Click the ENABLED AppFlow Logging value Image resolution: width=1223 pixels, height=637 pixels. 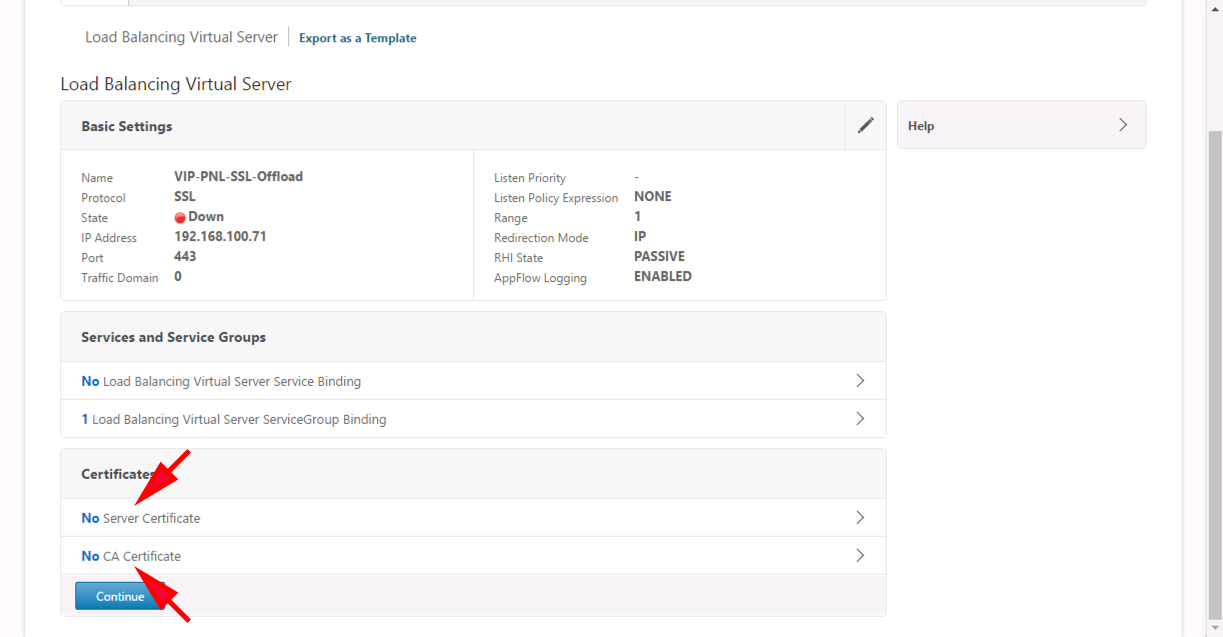pyautogui.click(x=663, y=277)
